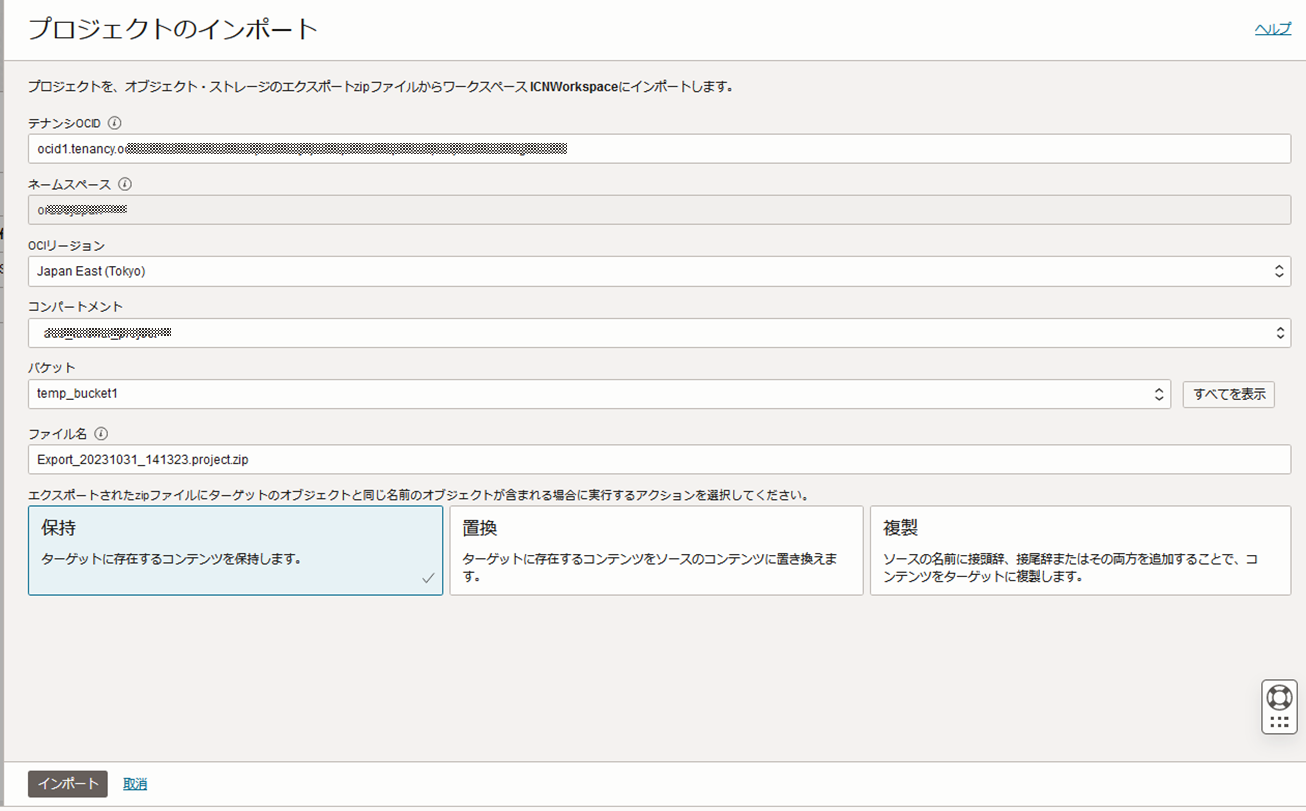
Task: Select the 複製 conflict action card
Action: coord(1080,551)
